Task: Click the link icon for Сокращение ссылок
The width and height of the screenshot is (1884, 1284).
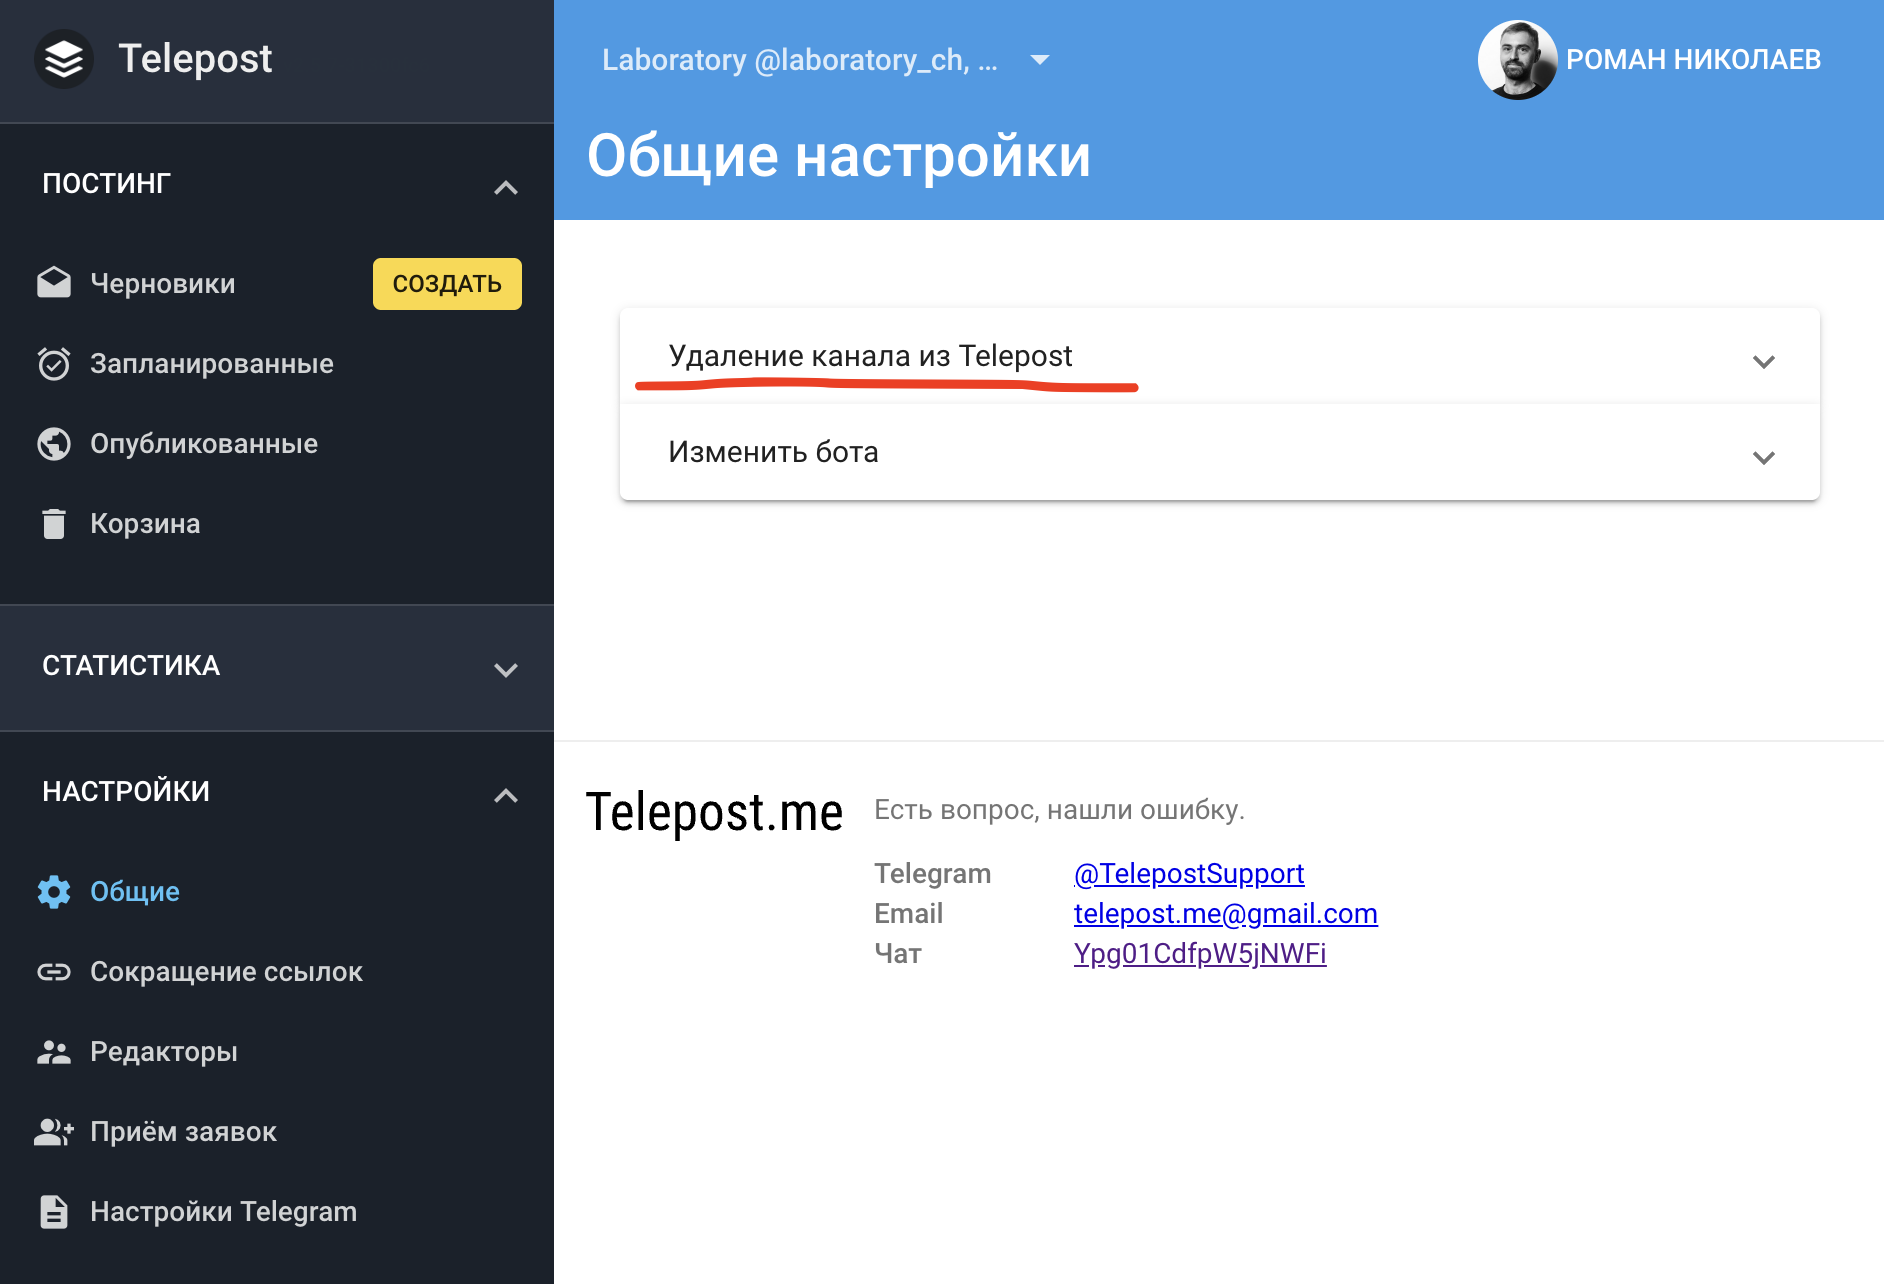Action: pos(54,971)
